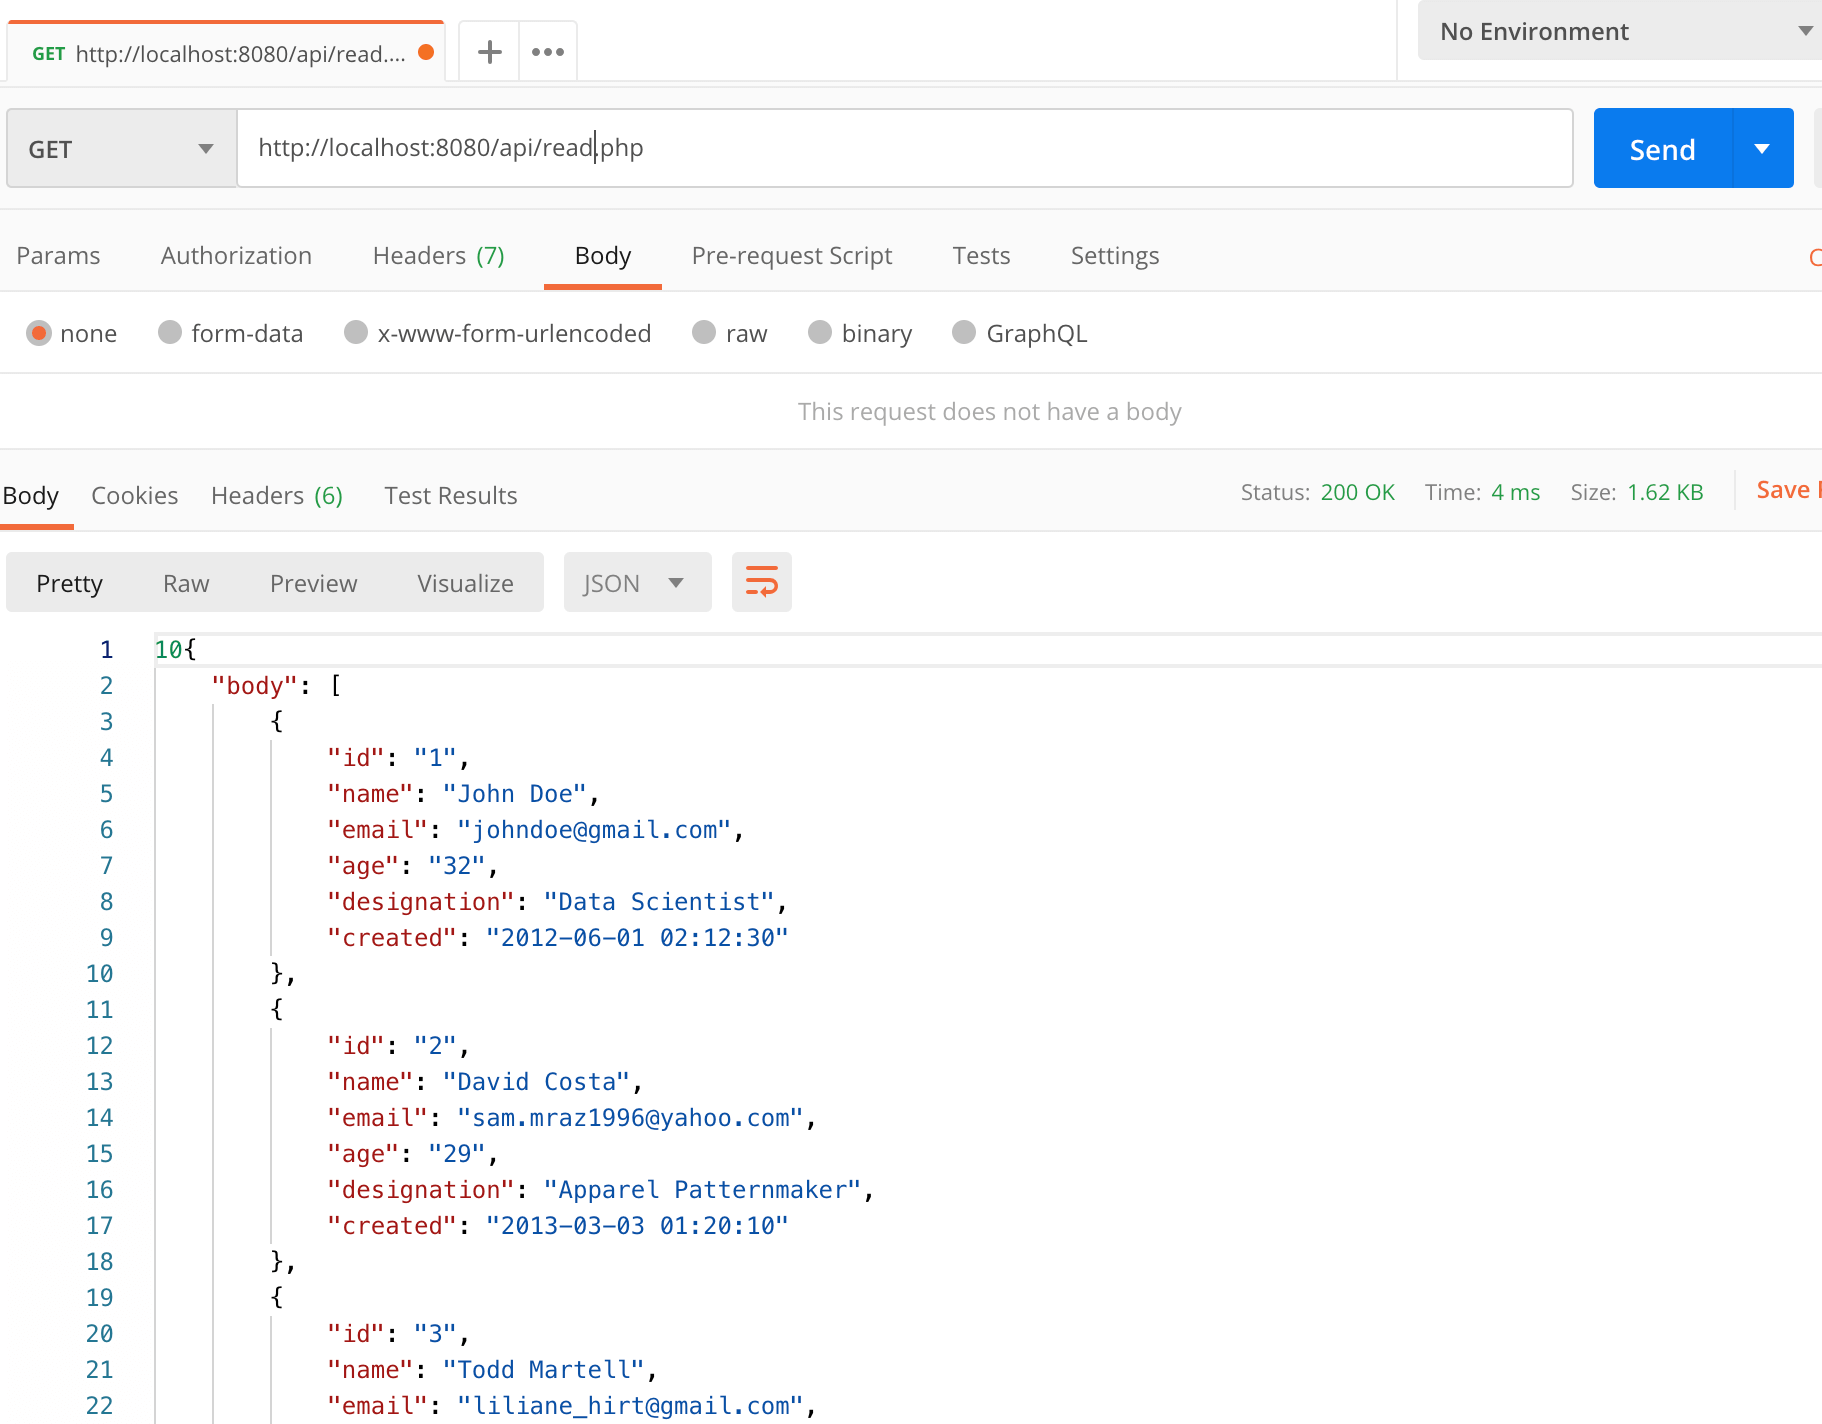Open the Tests tab

[x=981, y=256]
